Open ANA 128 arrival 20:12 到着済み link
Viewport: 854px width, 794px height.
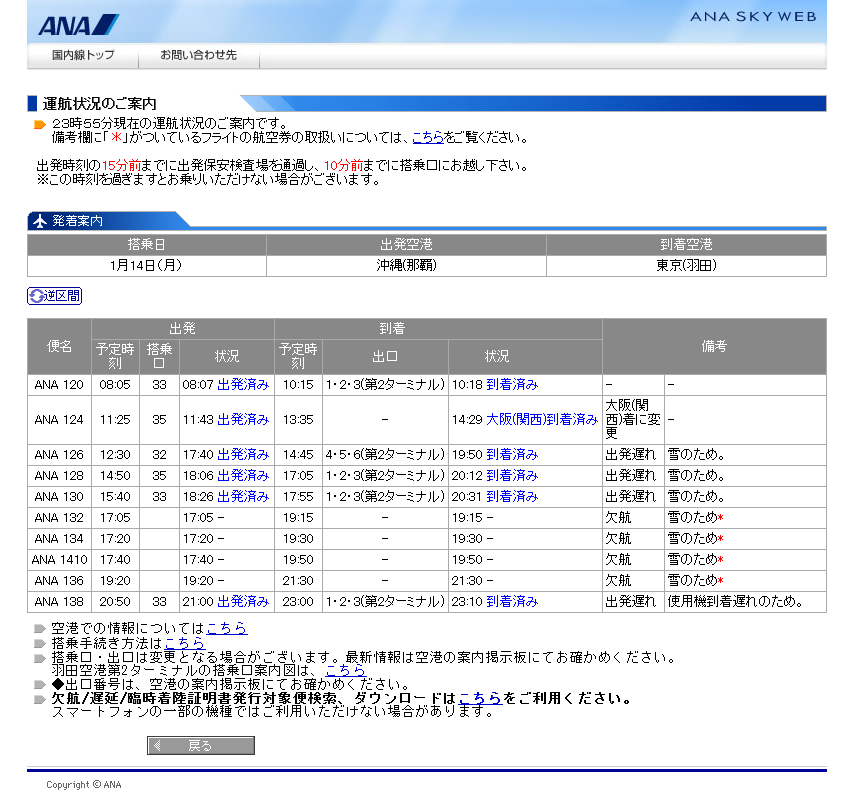pyautogui.click(x=512, y=475)
